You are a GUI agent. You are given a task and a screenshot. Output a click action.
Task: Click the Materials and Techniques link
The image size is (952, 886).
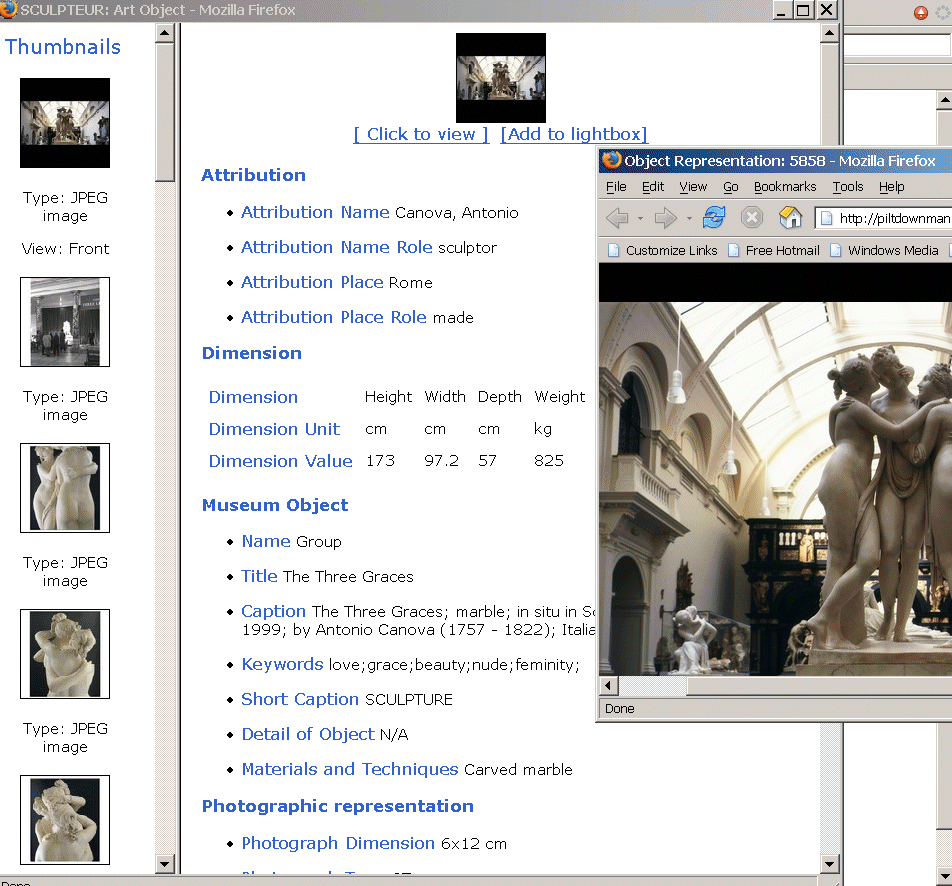tap(350, 769)
